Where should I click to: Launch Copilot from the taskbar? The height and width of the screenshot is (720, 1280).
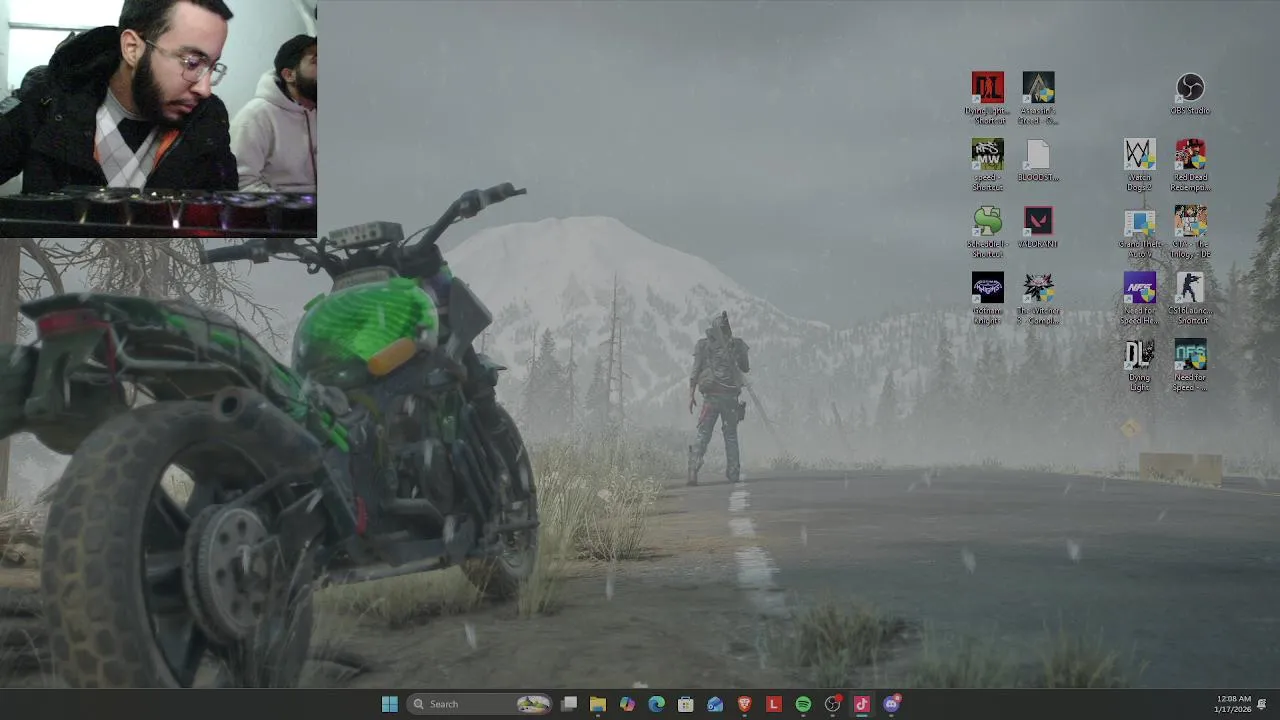tap(627, 704)
